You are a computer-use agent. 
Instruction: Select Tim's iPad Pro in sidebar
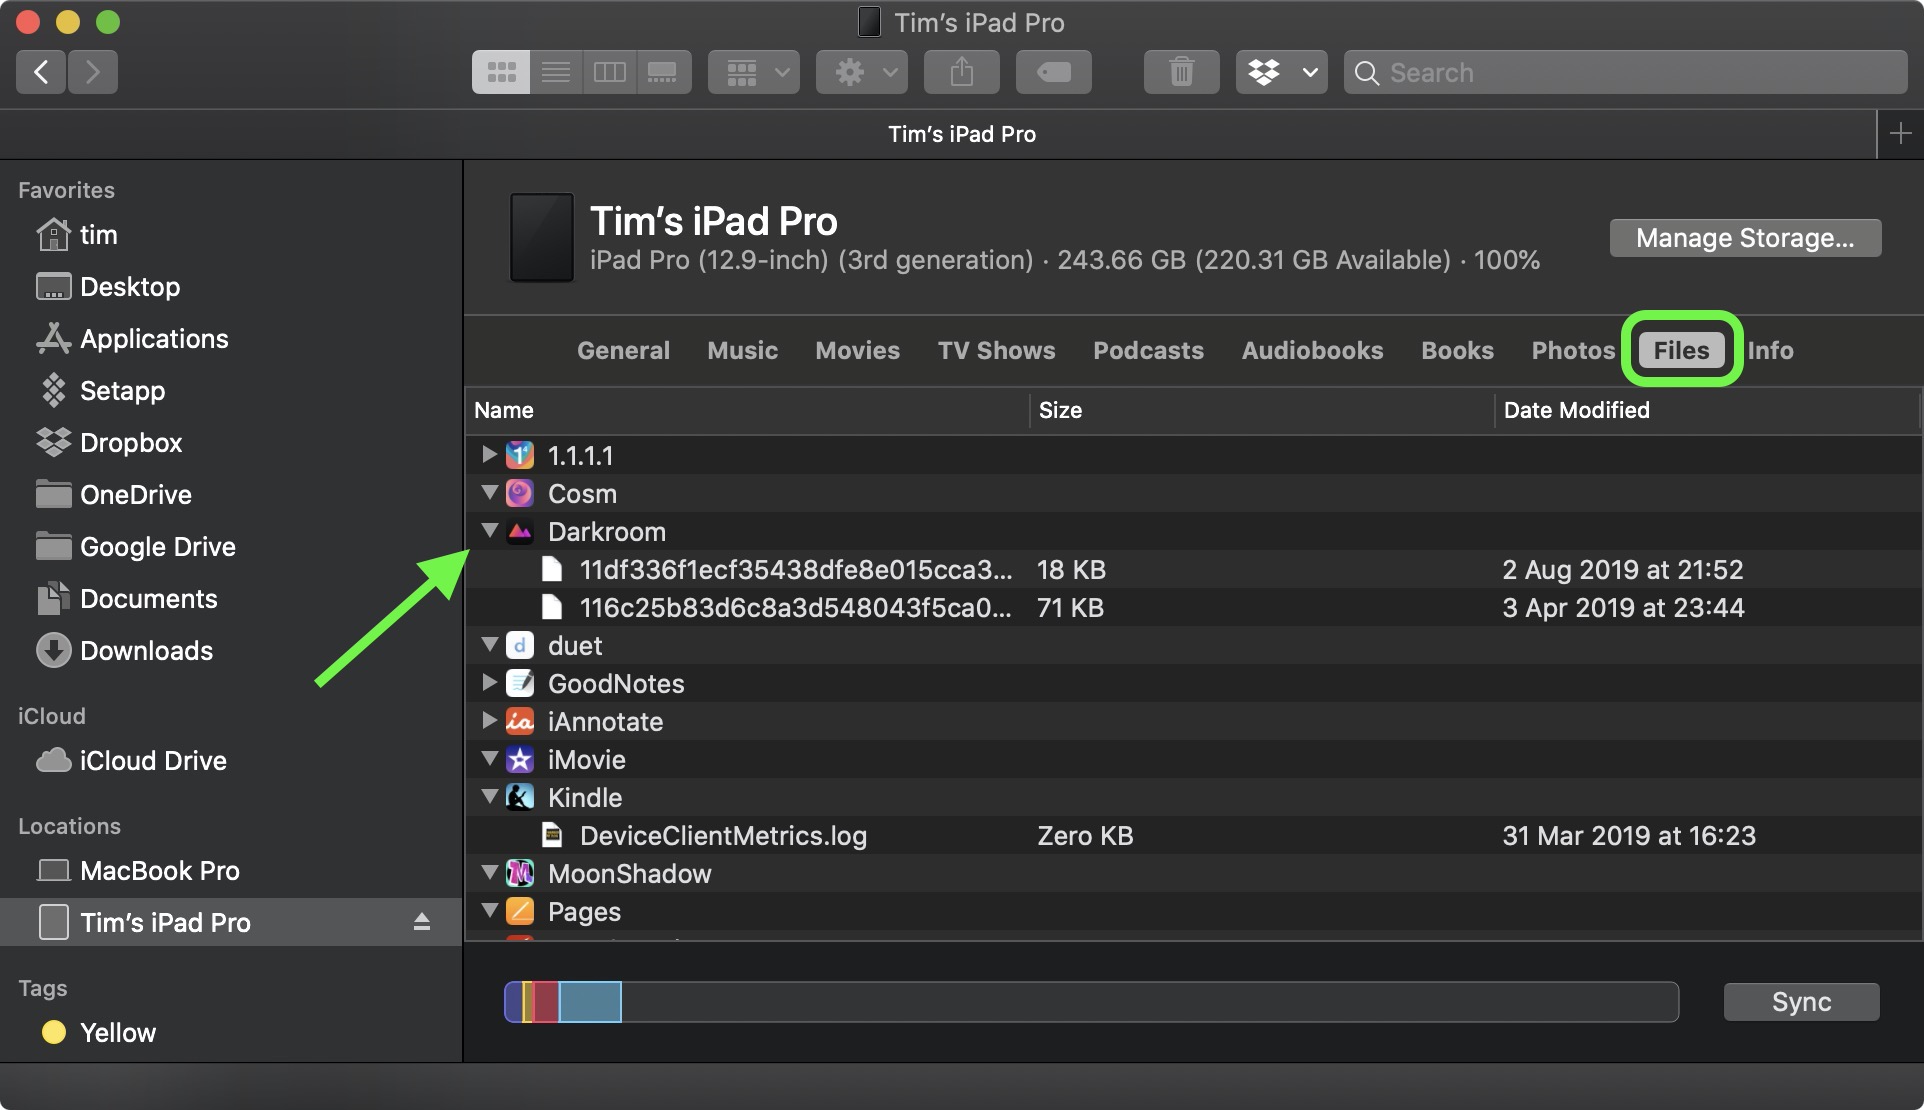(165, 921)
